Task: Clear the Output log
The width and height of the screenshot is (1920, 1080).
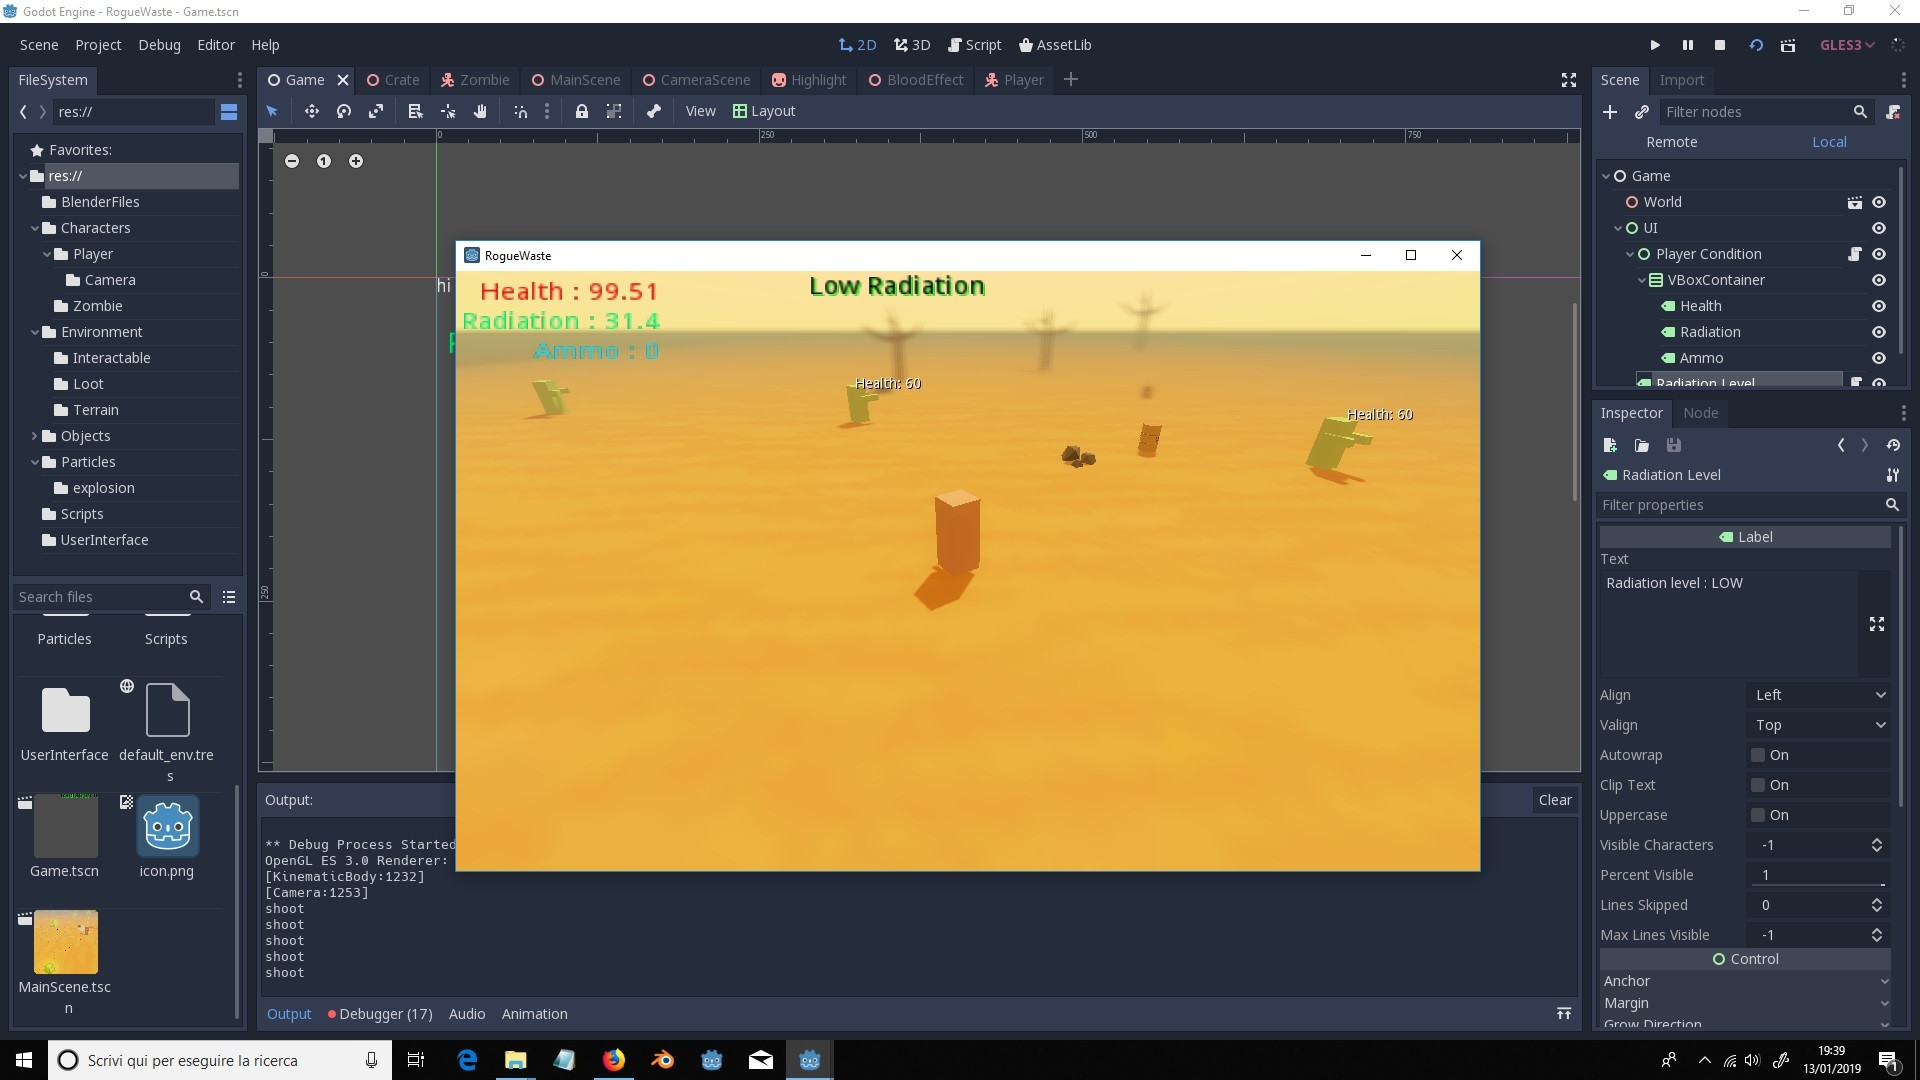Action: [1554, 800]
